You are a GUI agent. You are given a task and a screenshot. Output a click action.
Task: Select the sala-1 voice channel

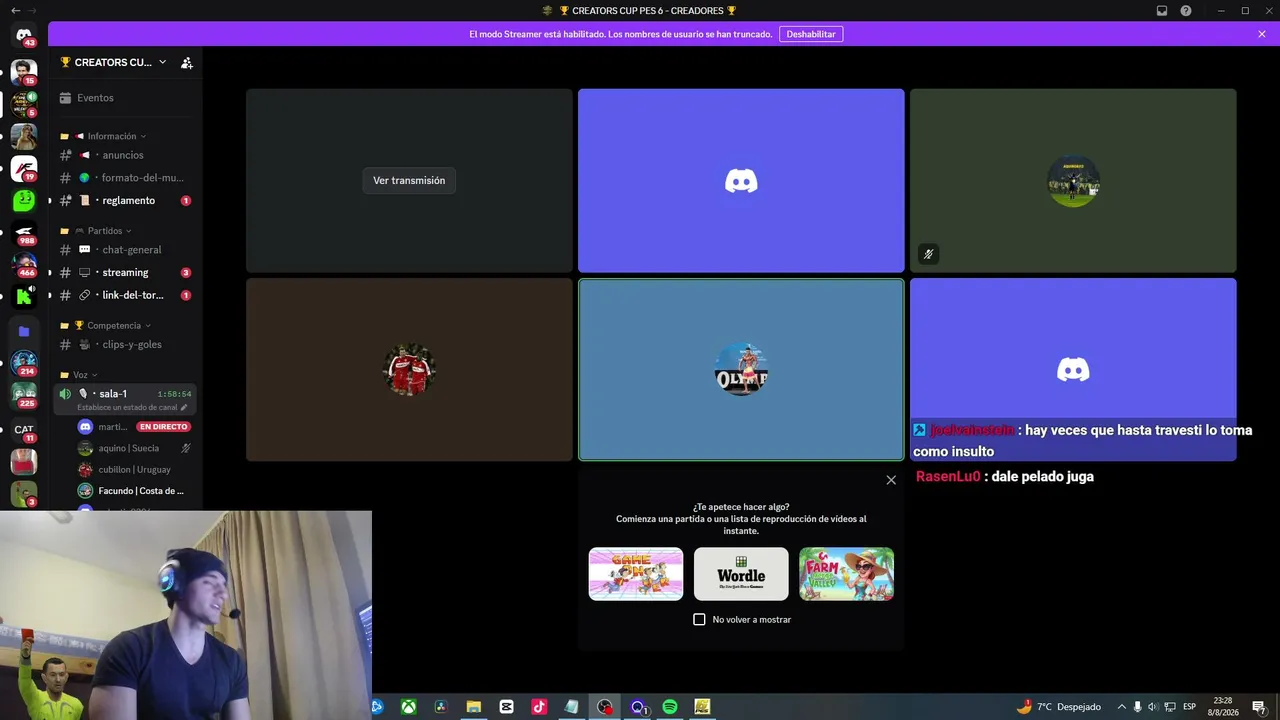(x=125, y=399)
